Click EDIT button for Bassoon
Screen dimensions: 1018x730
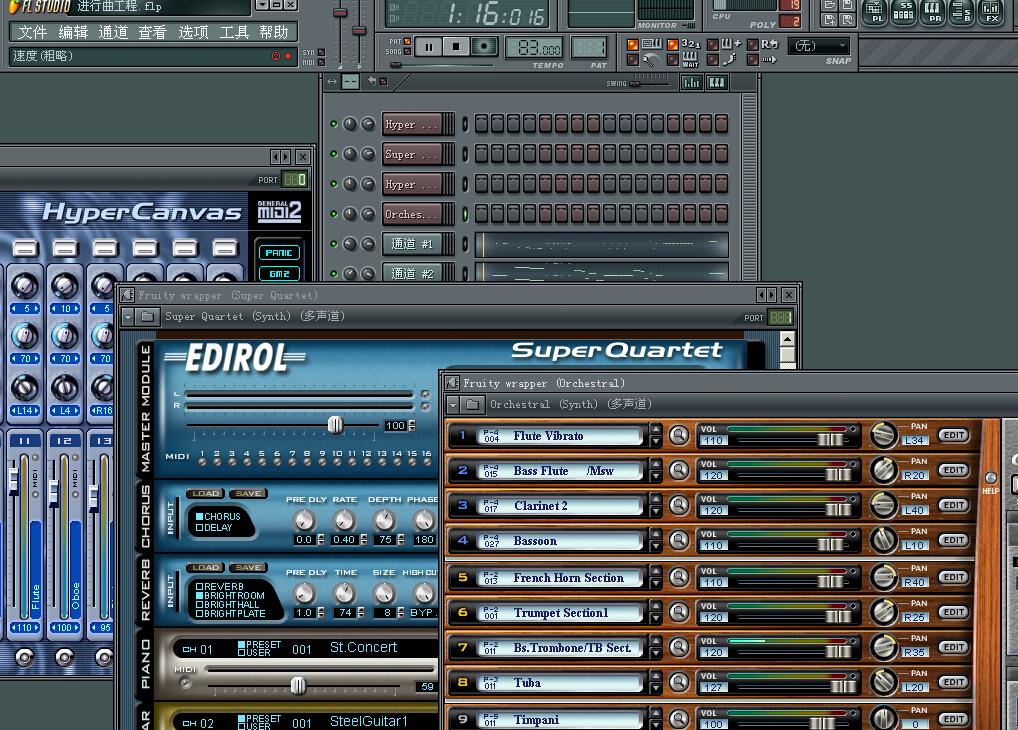(953, 540)
